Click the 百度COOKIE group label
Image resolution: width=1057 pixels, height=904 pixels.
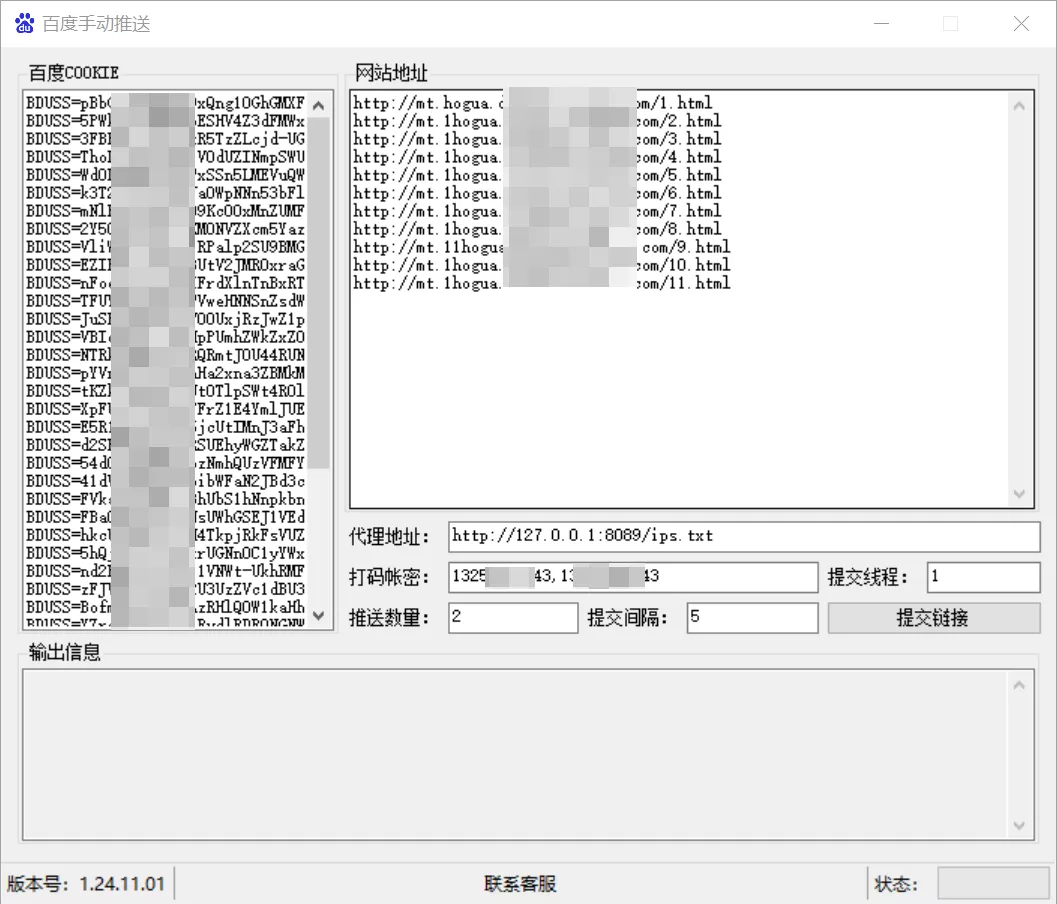click(x=73, y=73)
